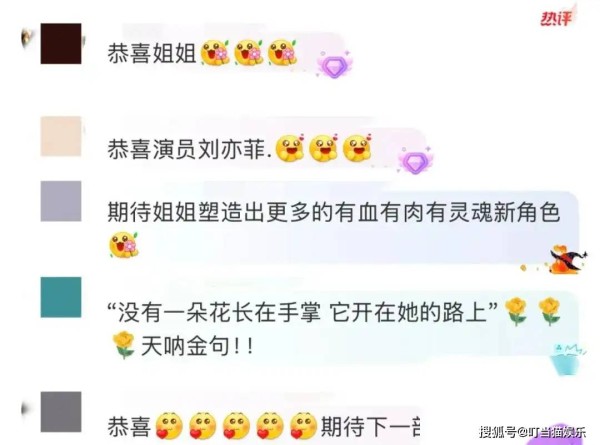Click the dark maroon avatar of first commenter
The image size is (600, 445).
[x=61, y=43]
